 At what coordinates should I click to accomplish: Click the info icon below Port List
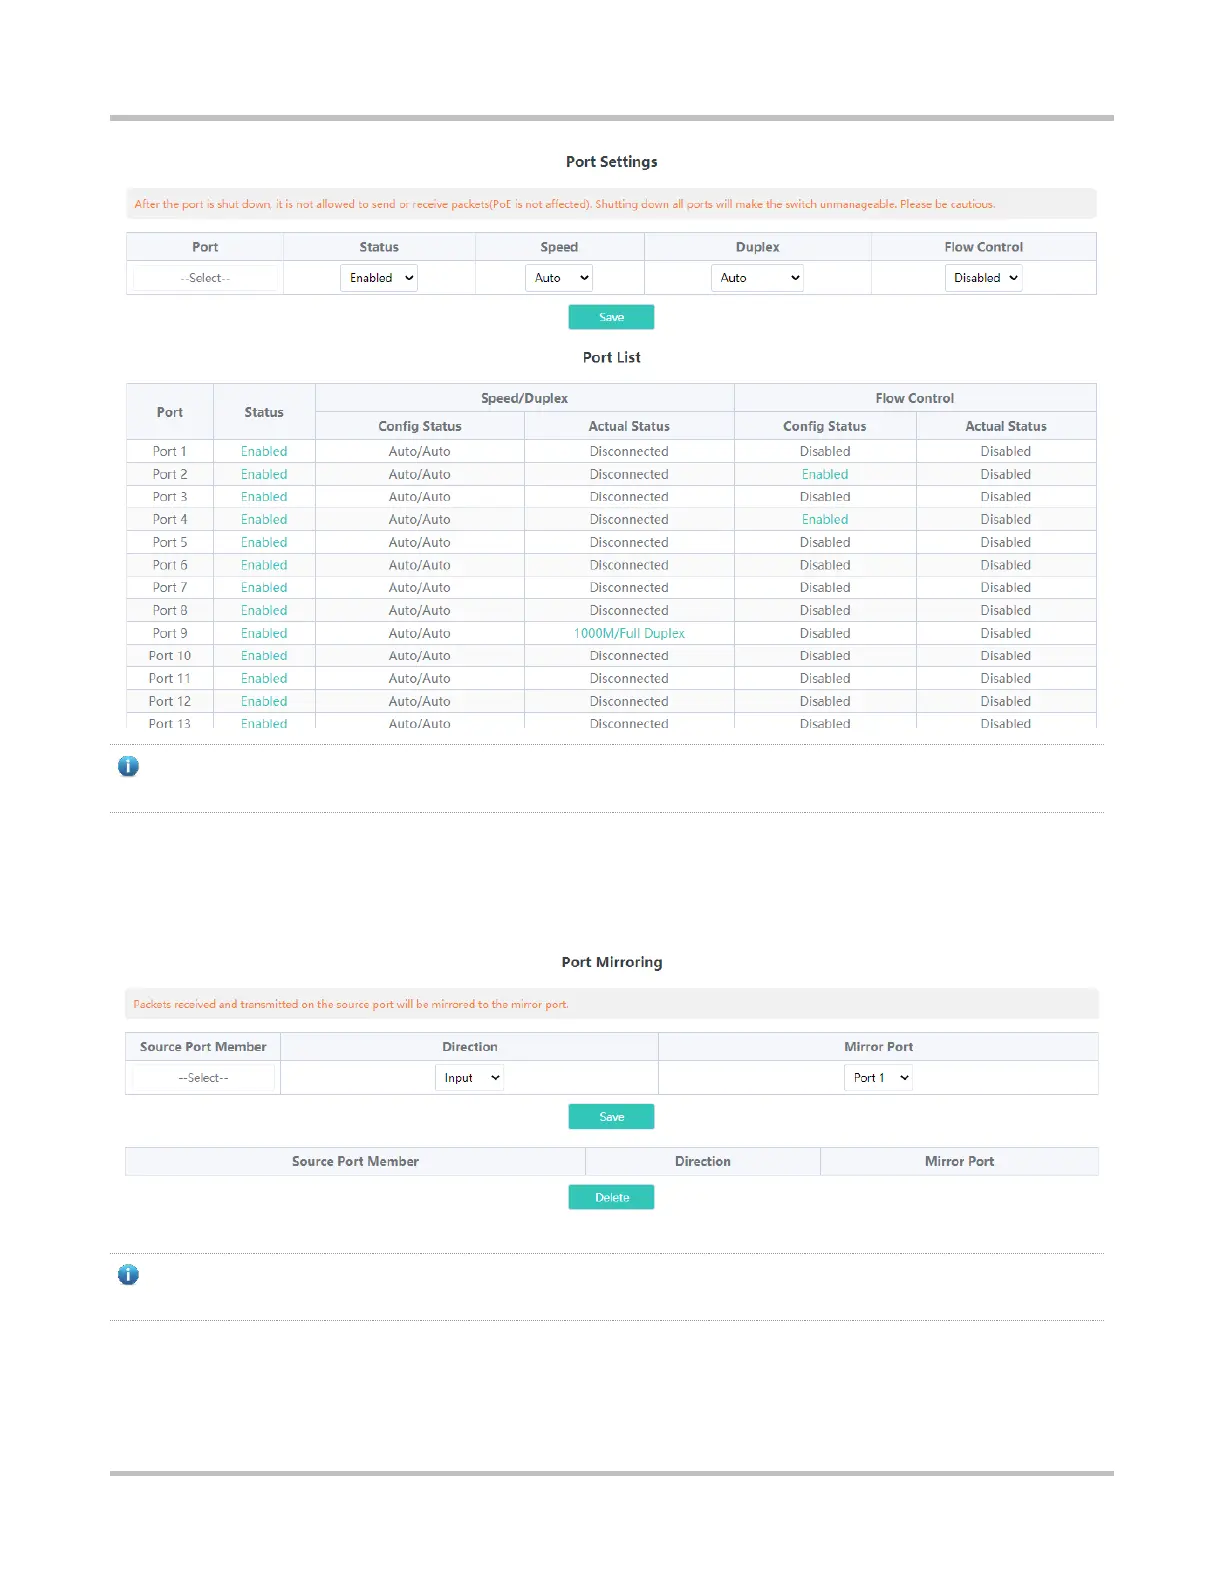tap(128, 767)
